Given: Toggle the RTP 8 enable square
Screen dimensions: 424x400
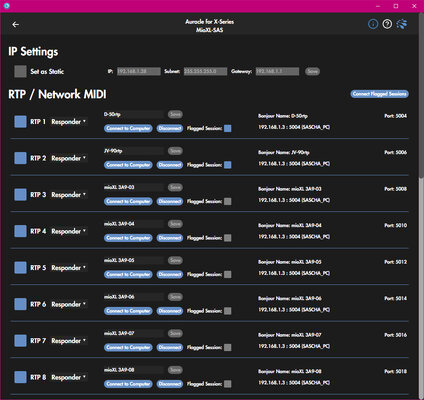Looking at the screenshot, I should 20,377.
